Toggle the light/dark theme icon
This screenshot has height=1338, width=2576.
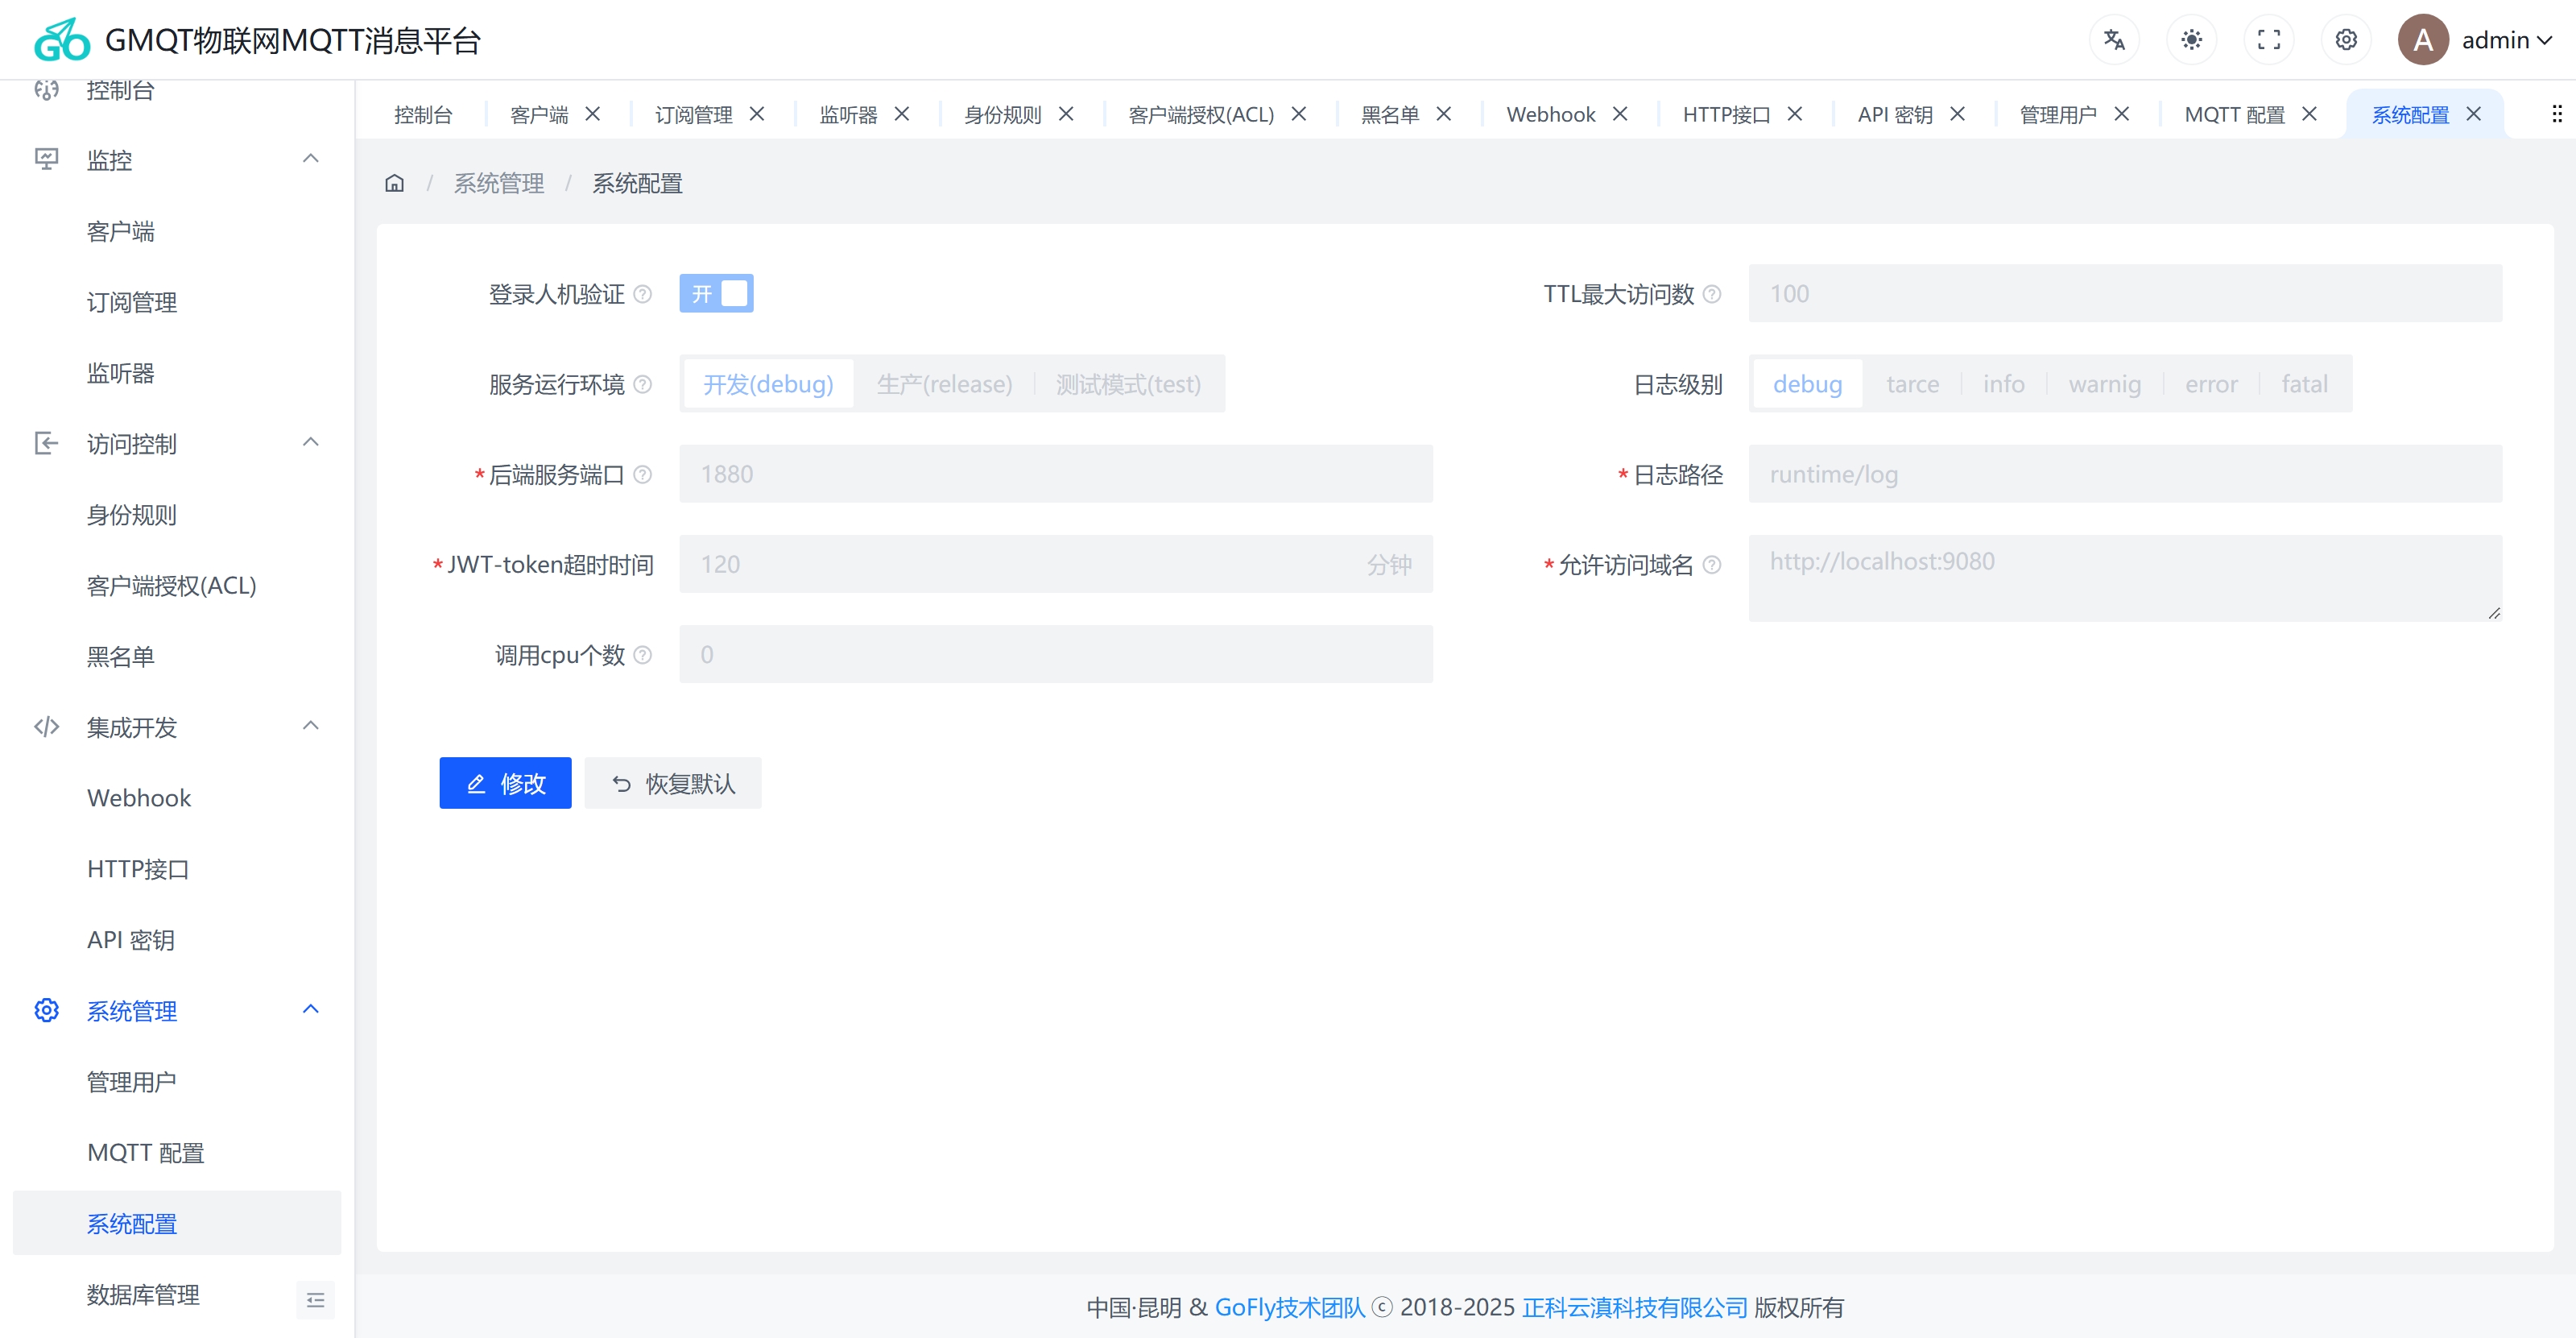tap(2191, 39)
